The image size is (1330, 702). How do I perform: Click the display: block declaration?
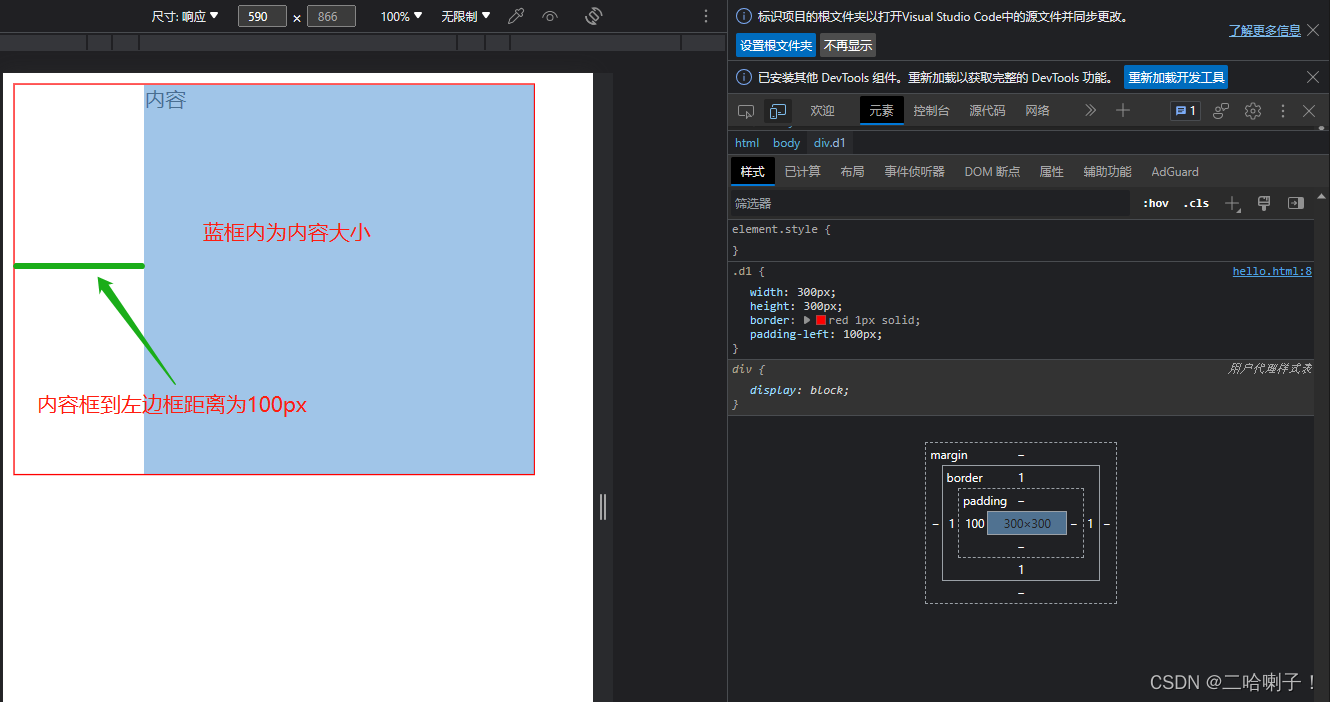(x=799, y=390)
